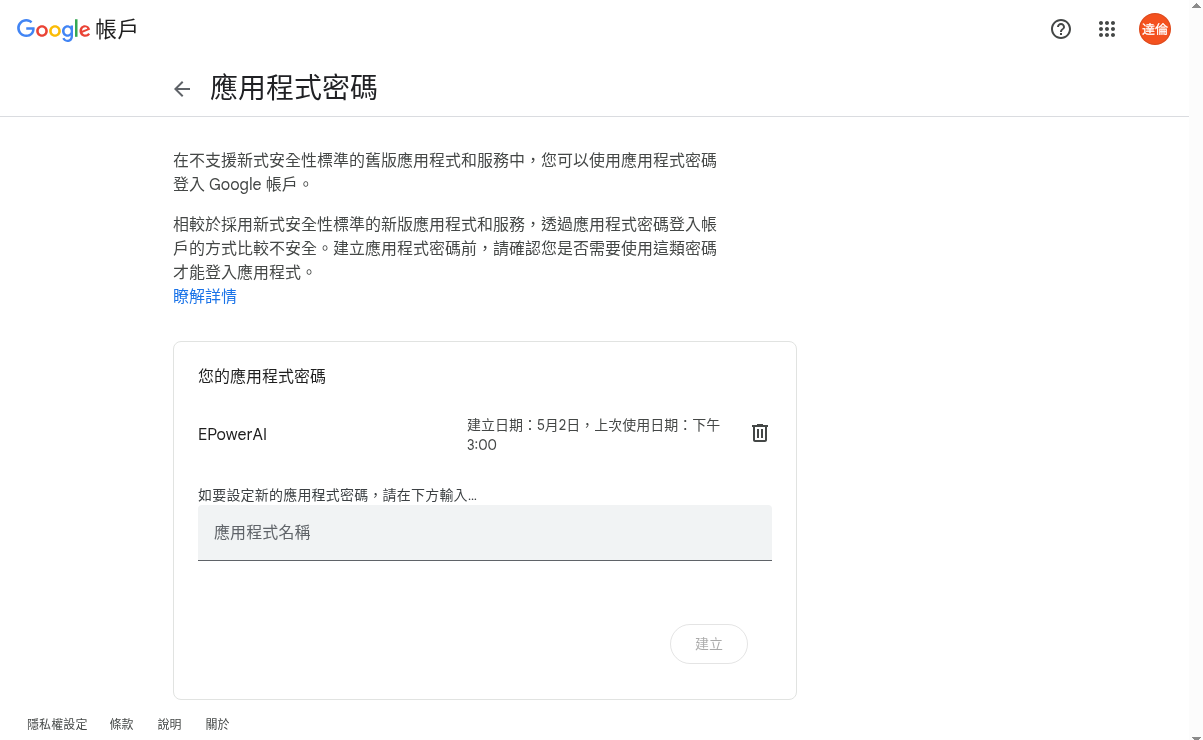Open the 關於 footer link
Screen dimensions: 1203x740
tap(217, 724)
